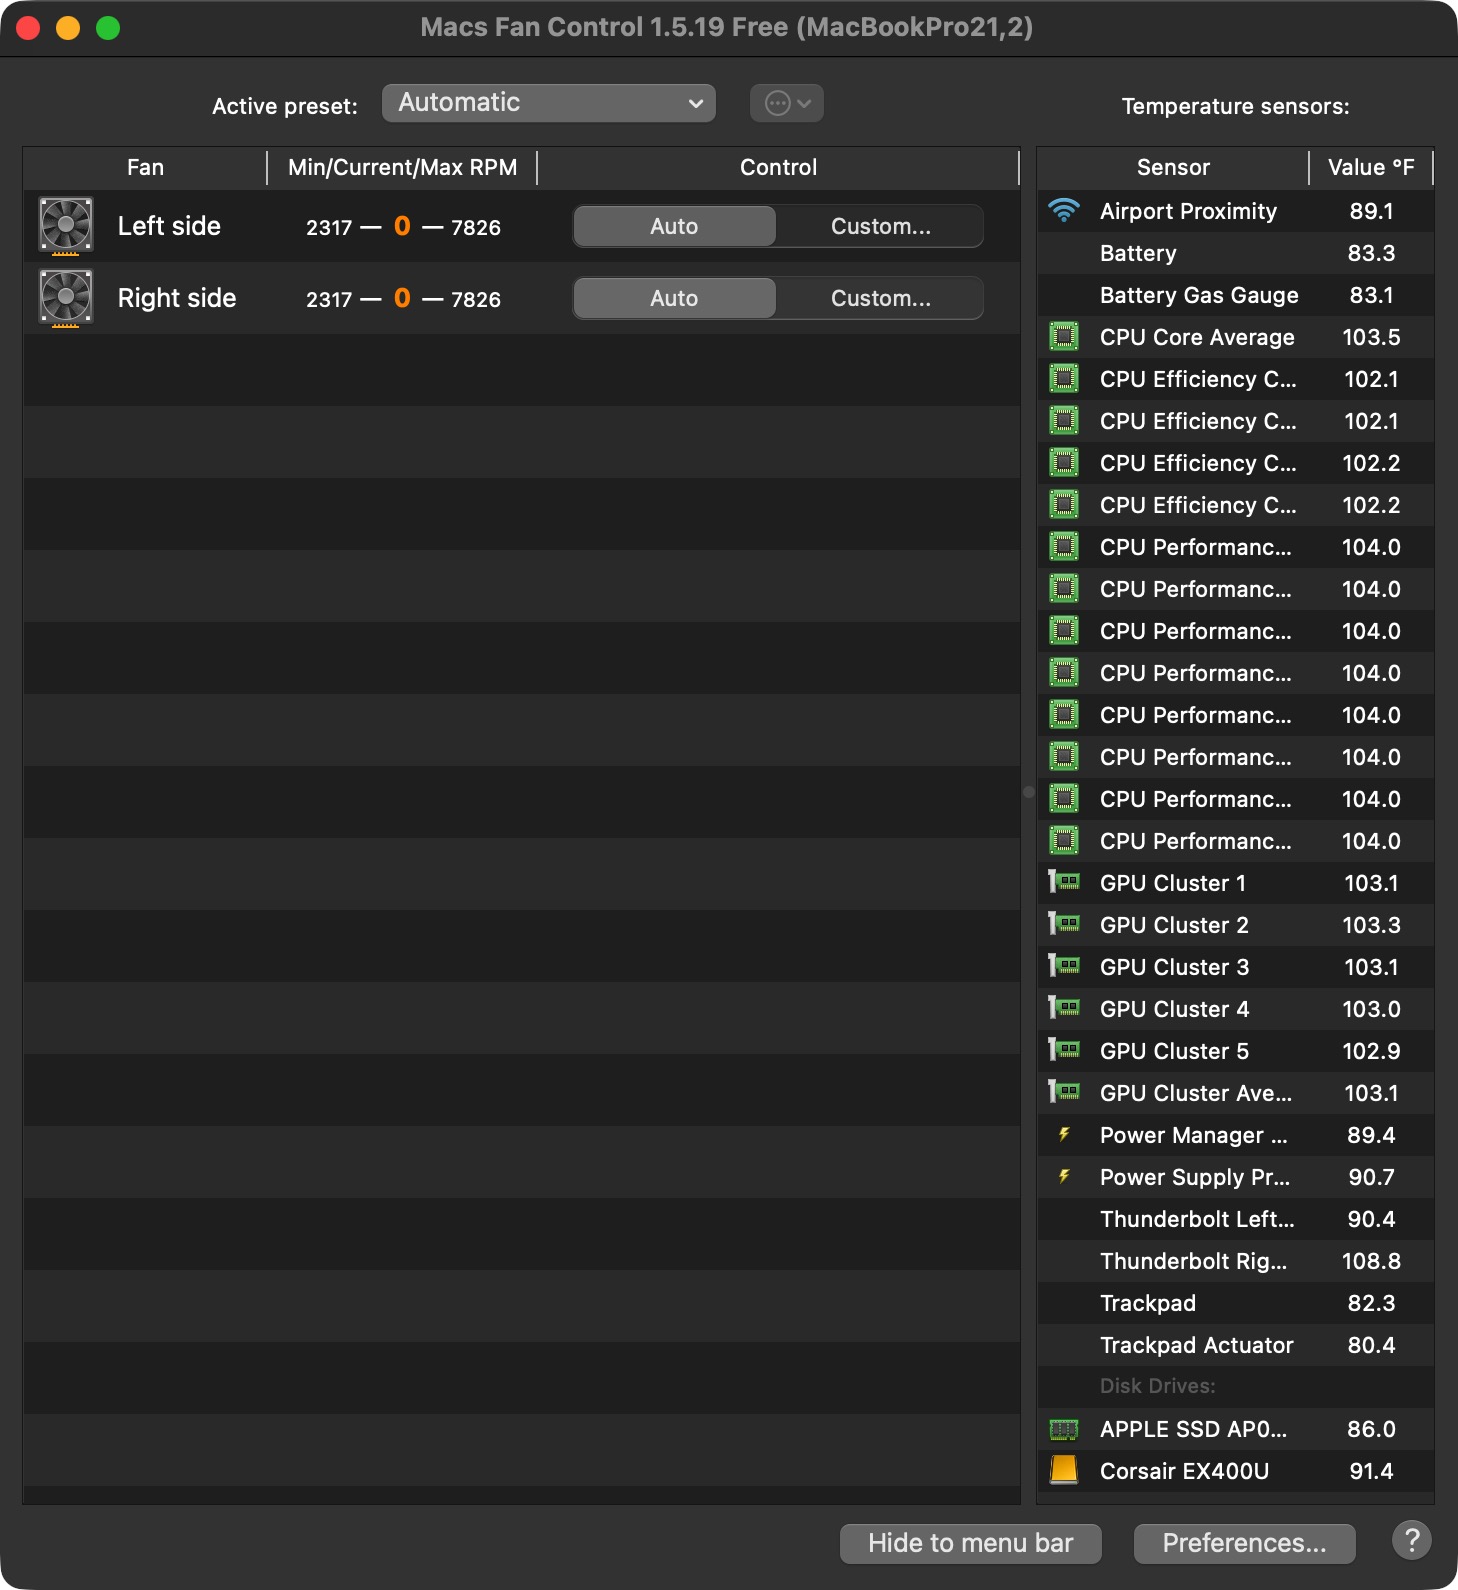Click the Sensor column header

(x=1173, y=167)
